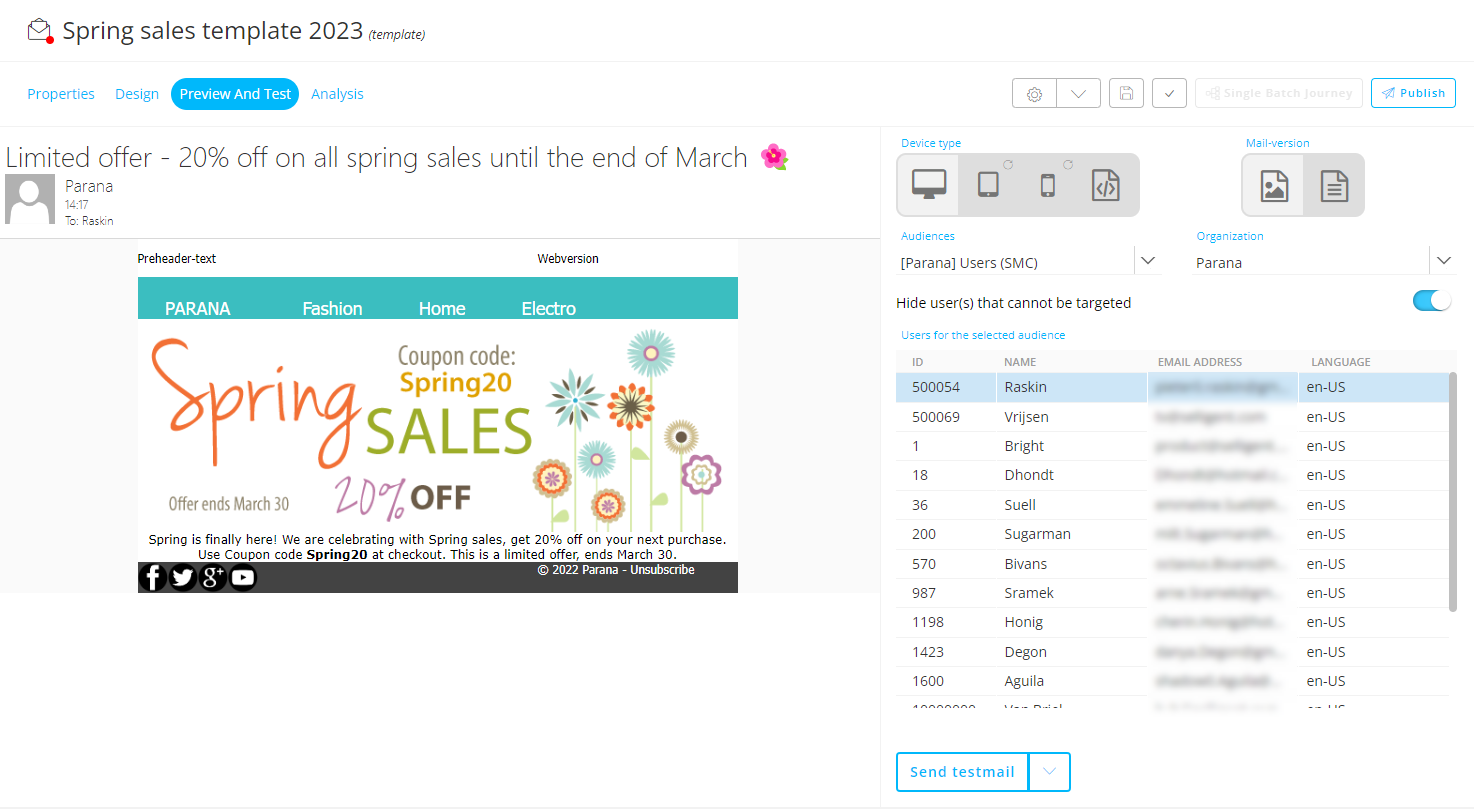The image size is (1474, 812).
Task: Open the Analysis tab
Action: [337, 94]
